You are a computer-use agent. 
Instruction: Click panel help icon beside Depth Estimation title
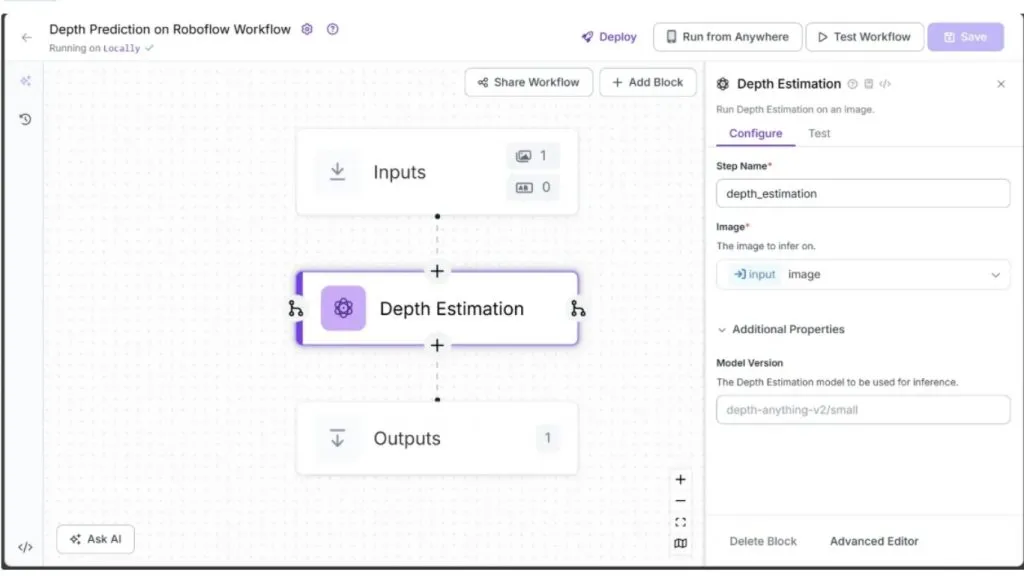pyautogui.click(x=852, y=84)
